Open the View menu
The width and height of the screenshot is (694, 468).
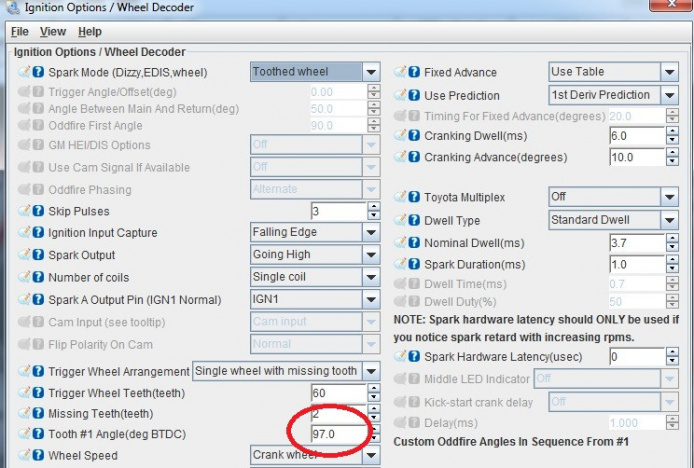pos(53,32)
